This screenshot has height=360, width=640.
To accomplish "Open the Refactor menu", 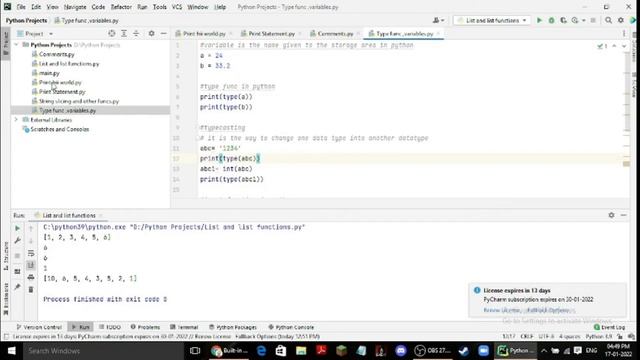I will [x=121, y=7].
